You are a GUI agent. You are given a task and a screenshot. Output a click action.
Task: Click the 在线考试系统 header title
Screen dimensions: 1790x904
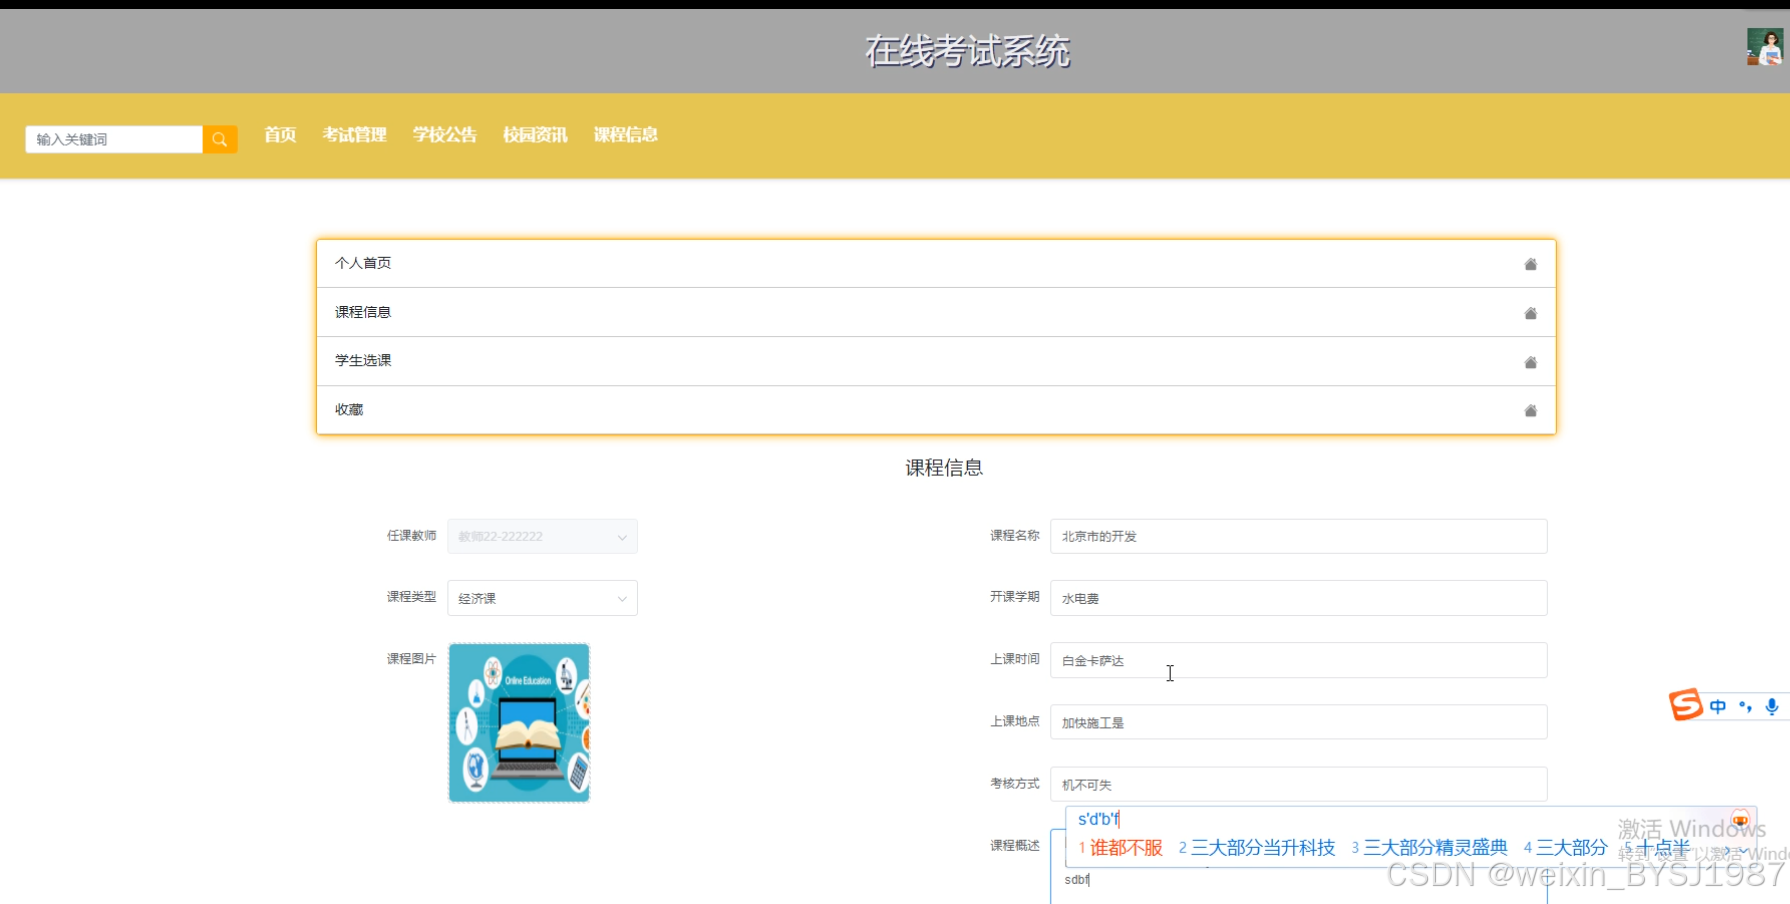pyautogui.click(x=967, y=51)
